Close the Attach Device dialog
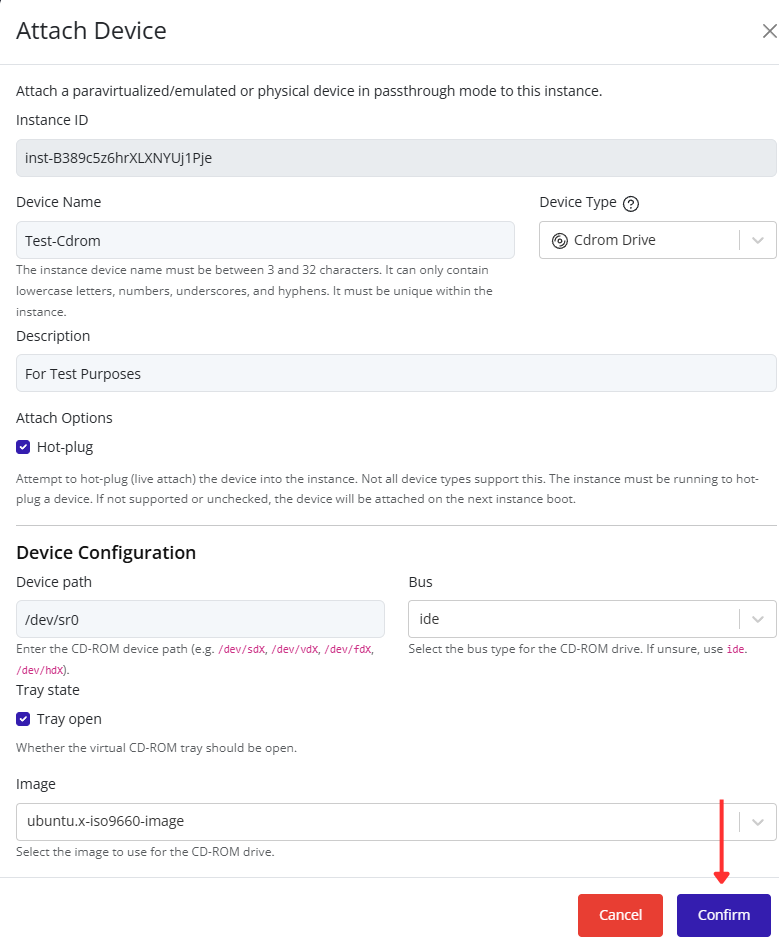 769,31
